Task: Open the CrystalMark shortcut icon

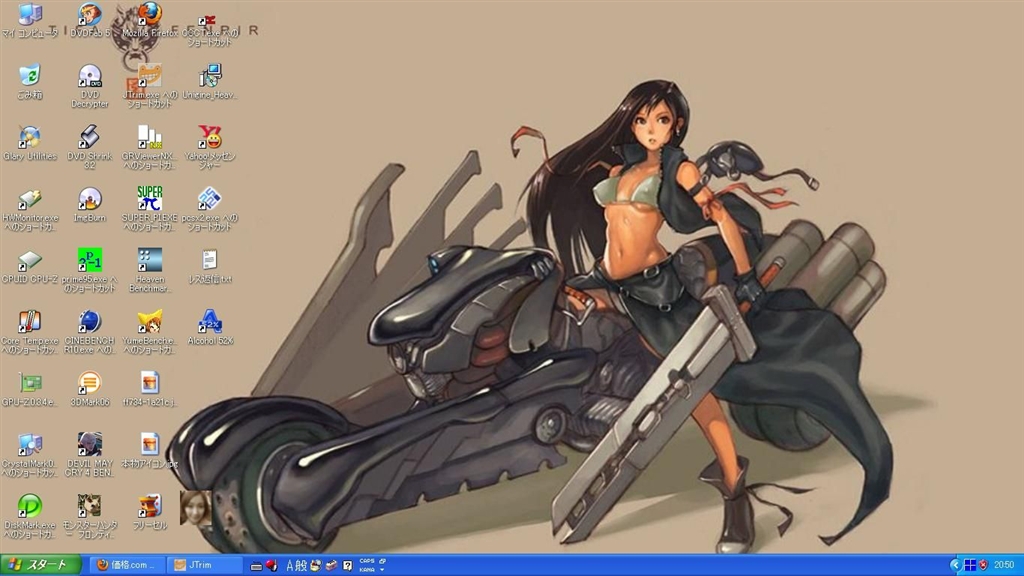Action: click(29, 455)
